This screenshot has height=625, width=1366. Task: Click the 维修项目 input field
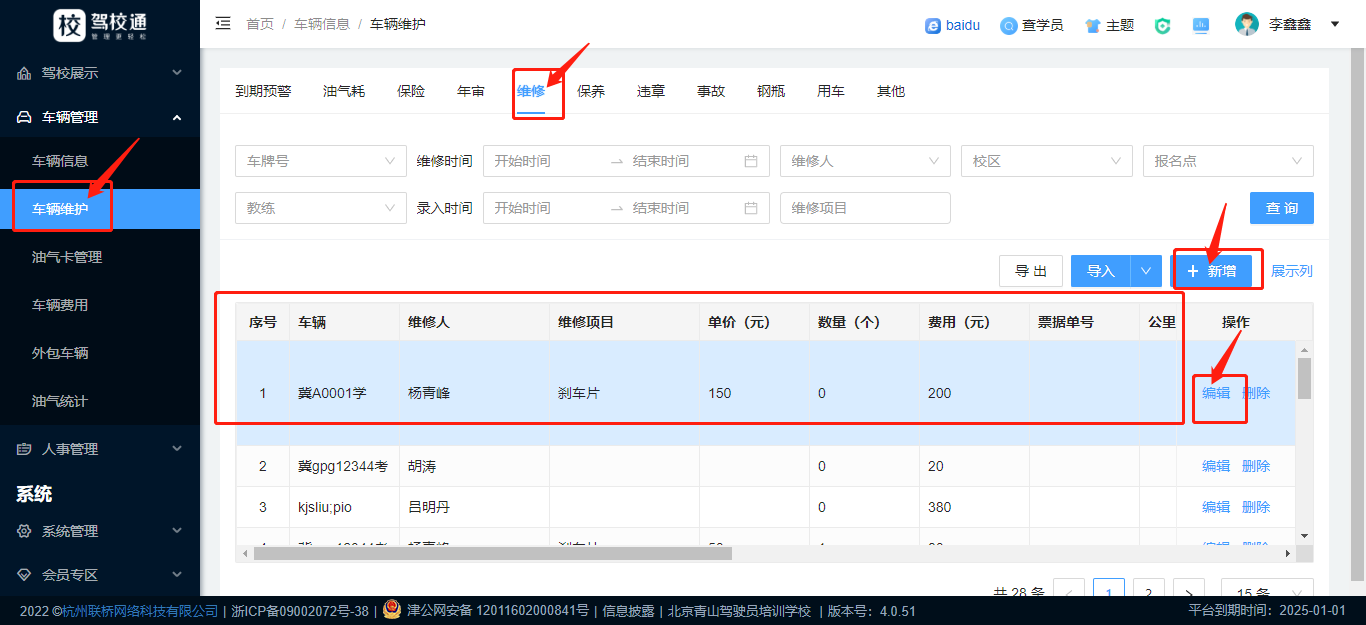865,208
